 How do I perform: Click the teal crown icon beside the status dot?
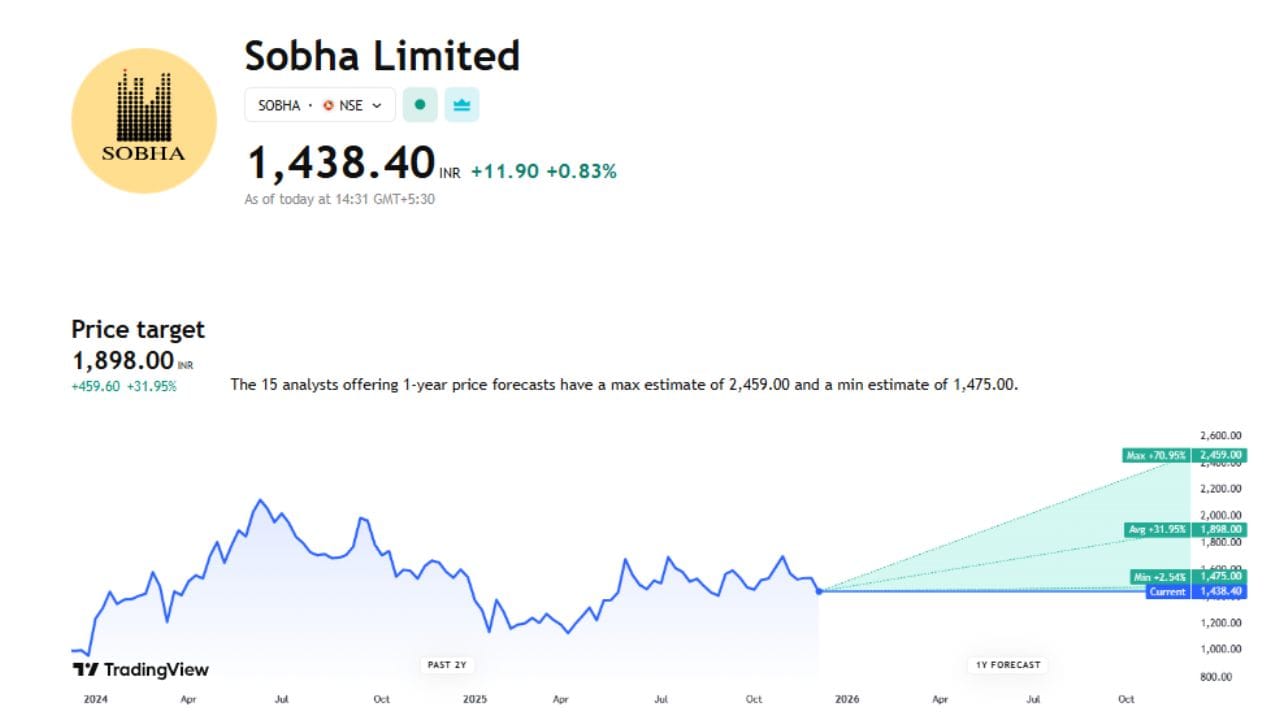[461, 104]
